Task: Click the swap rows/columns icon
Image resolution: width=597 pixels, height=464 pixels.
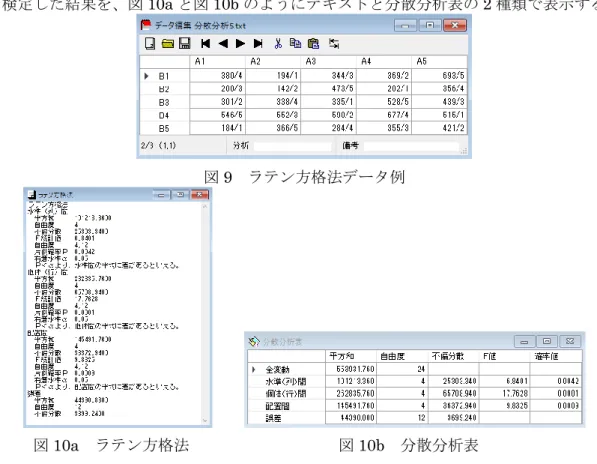Action: click(x=334, y=43)
